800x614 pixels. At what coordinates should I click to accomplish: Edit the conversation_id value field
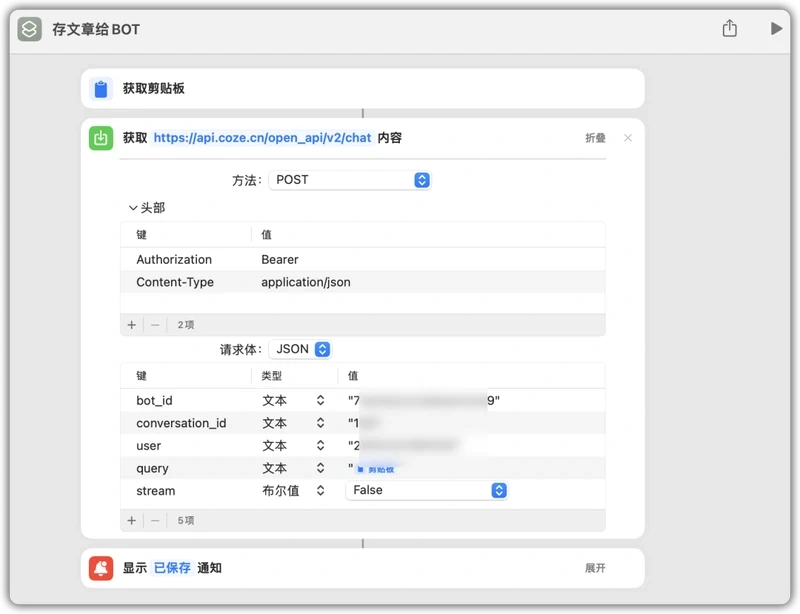tap(363, 423)
